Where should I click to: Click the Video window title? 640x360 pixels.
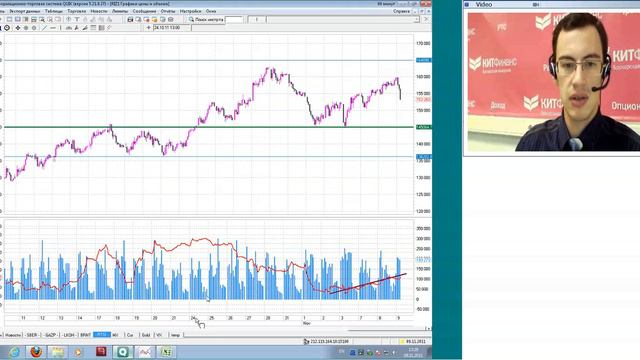tap(484, 4)
